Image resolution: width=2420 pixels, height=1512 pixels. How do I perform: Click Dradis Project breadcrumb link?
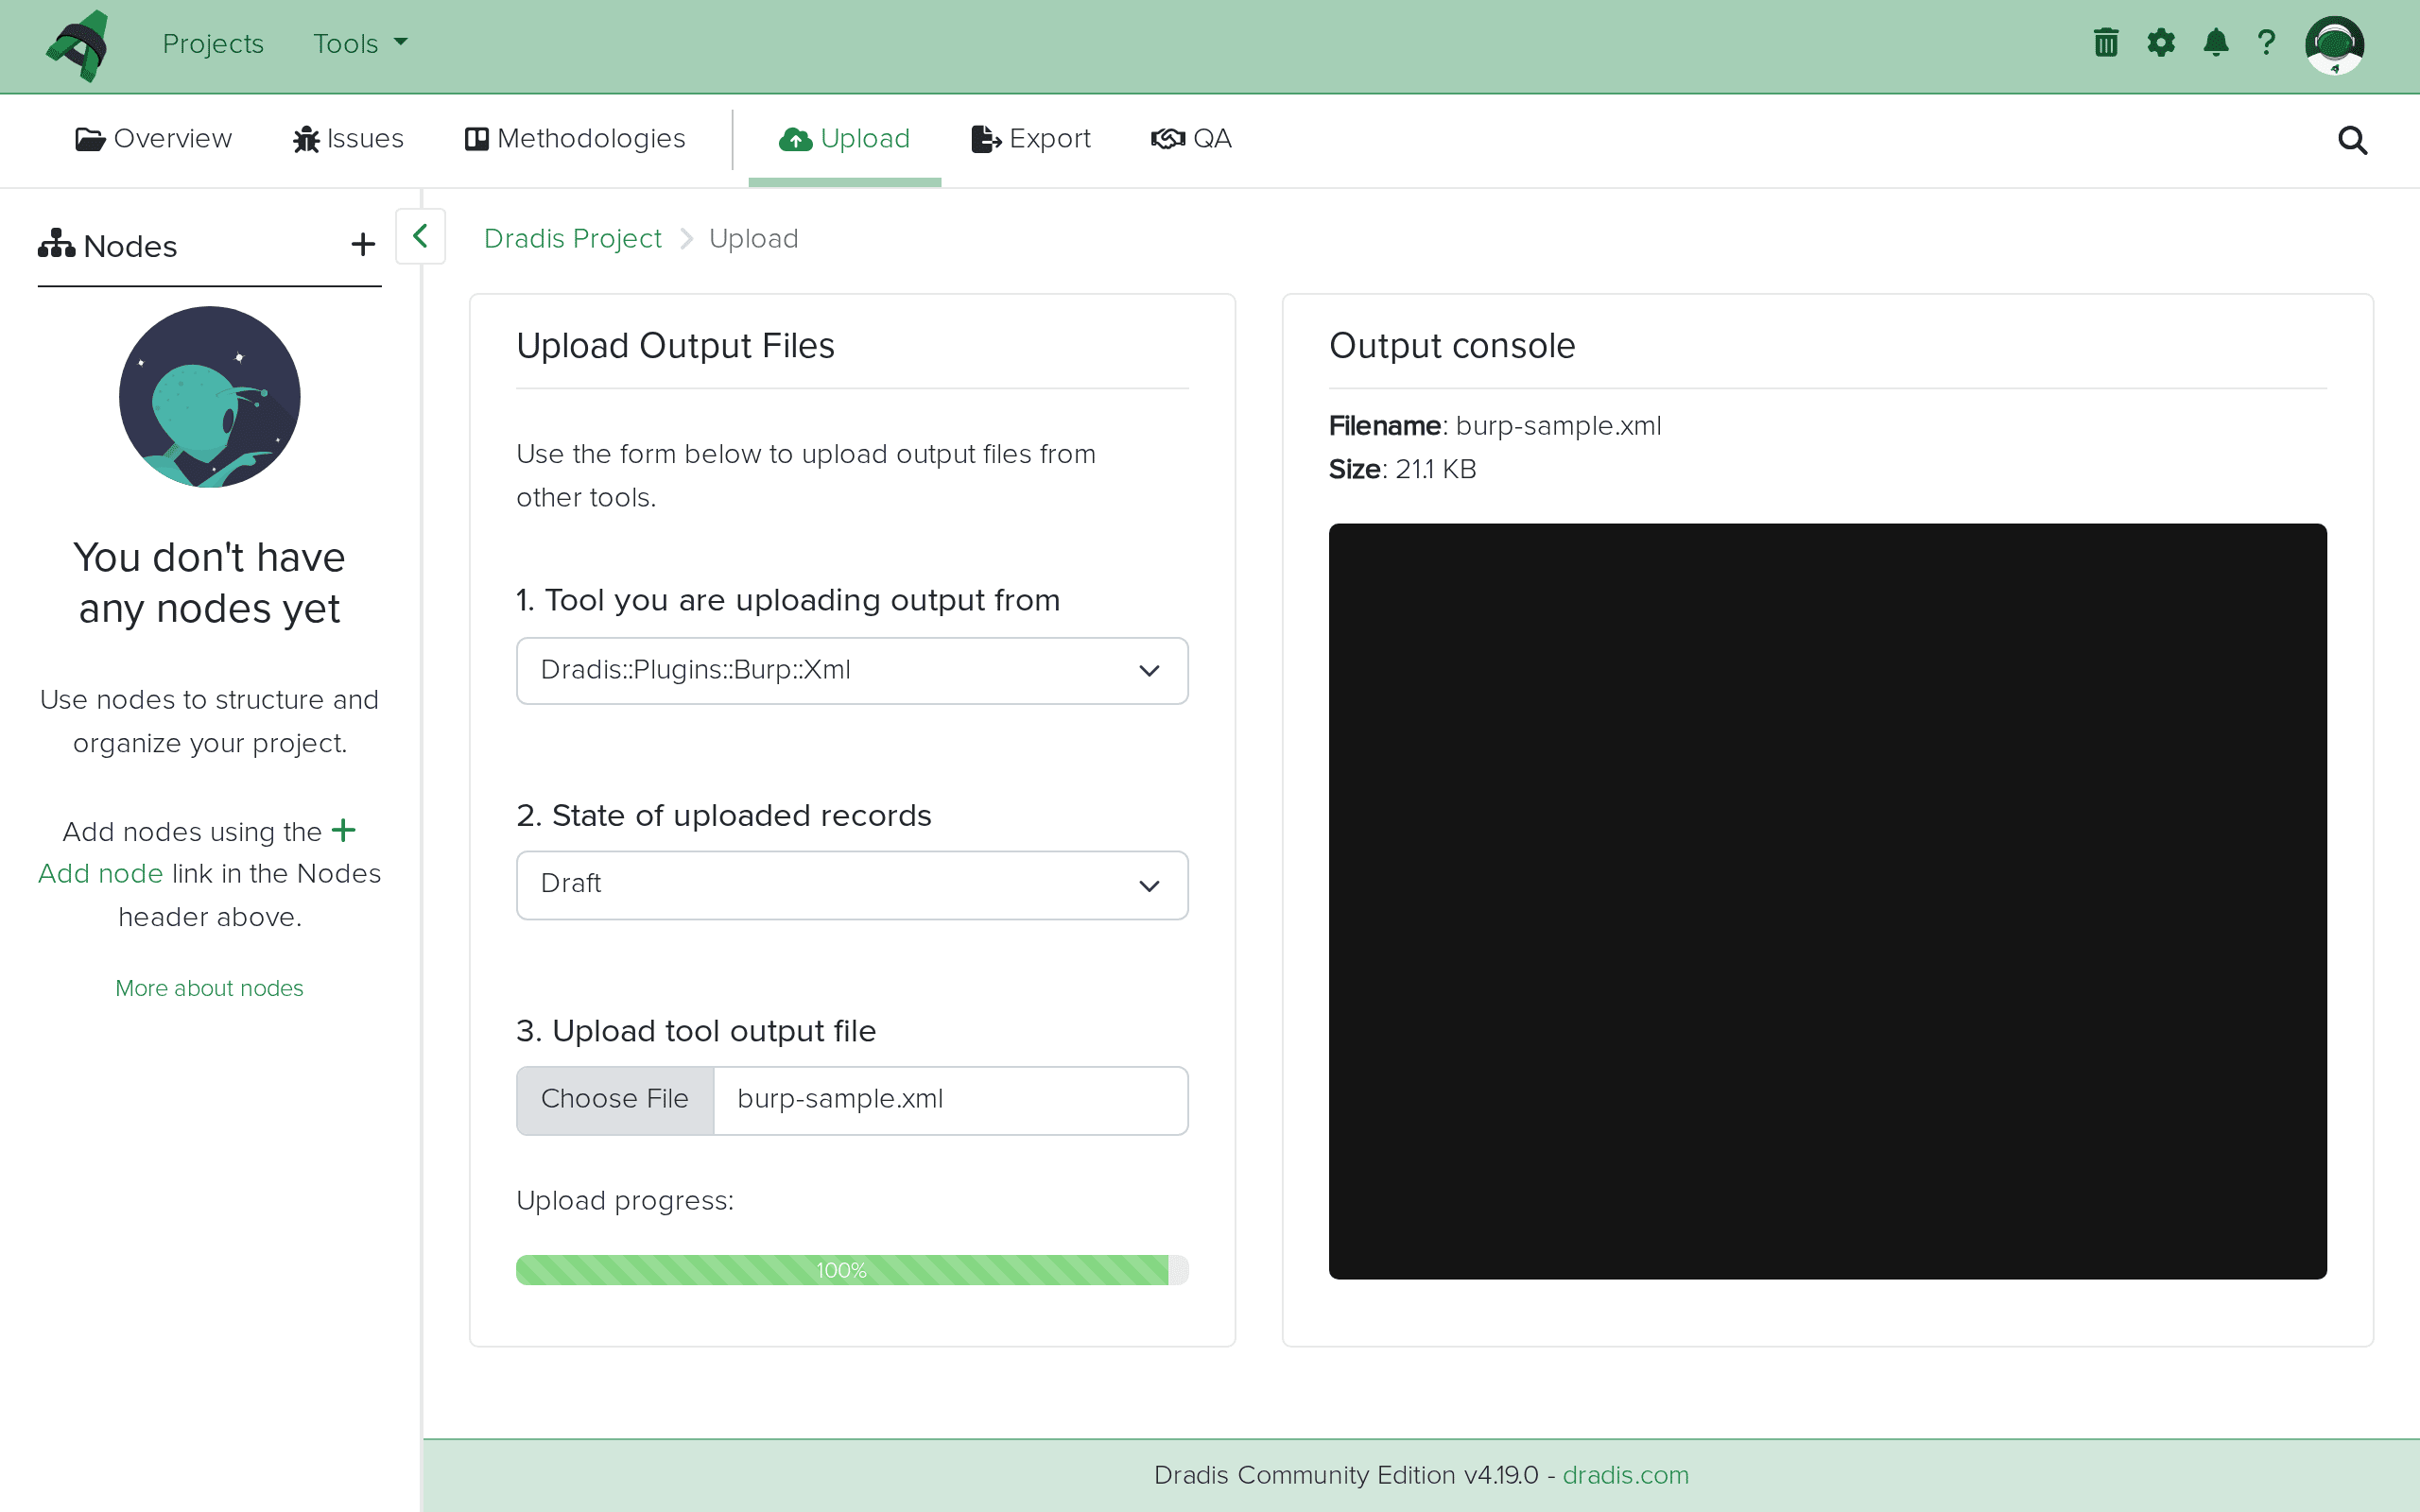[x=572, y=239]
